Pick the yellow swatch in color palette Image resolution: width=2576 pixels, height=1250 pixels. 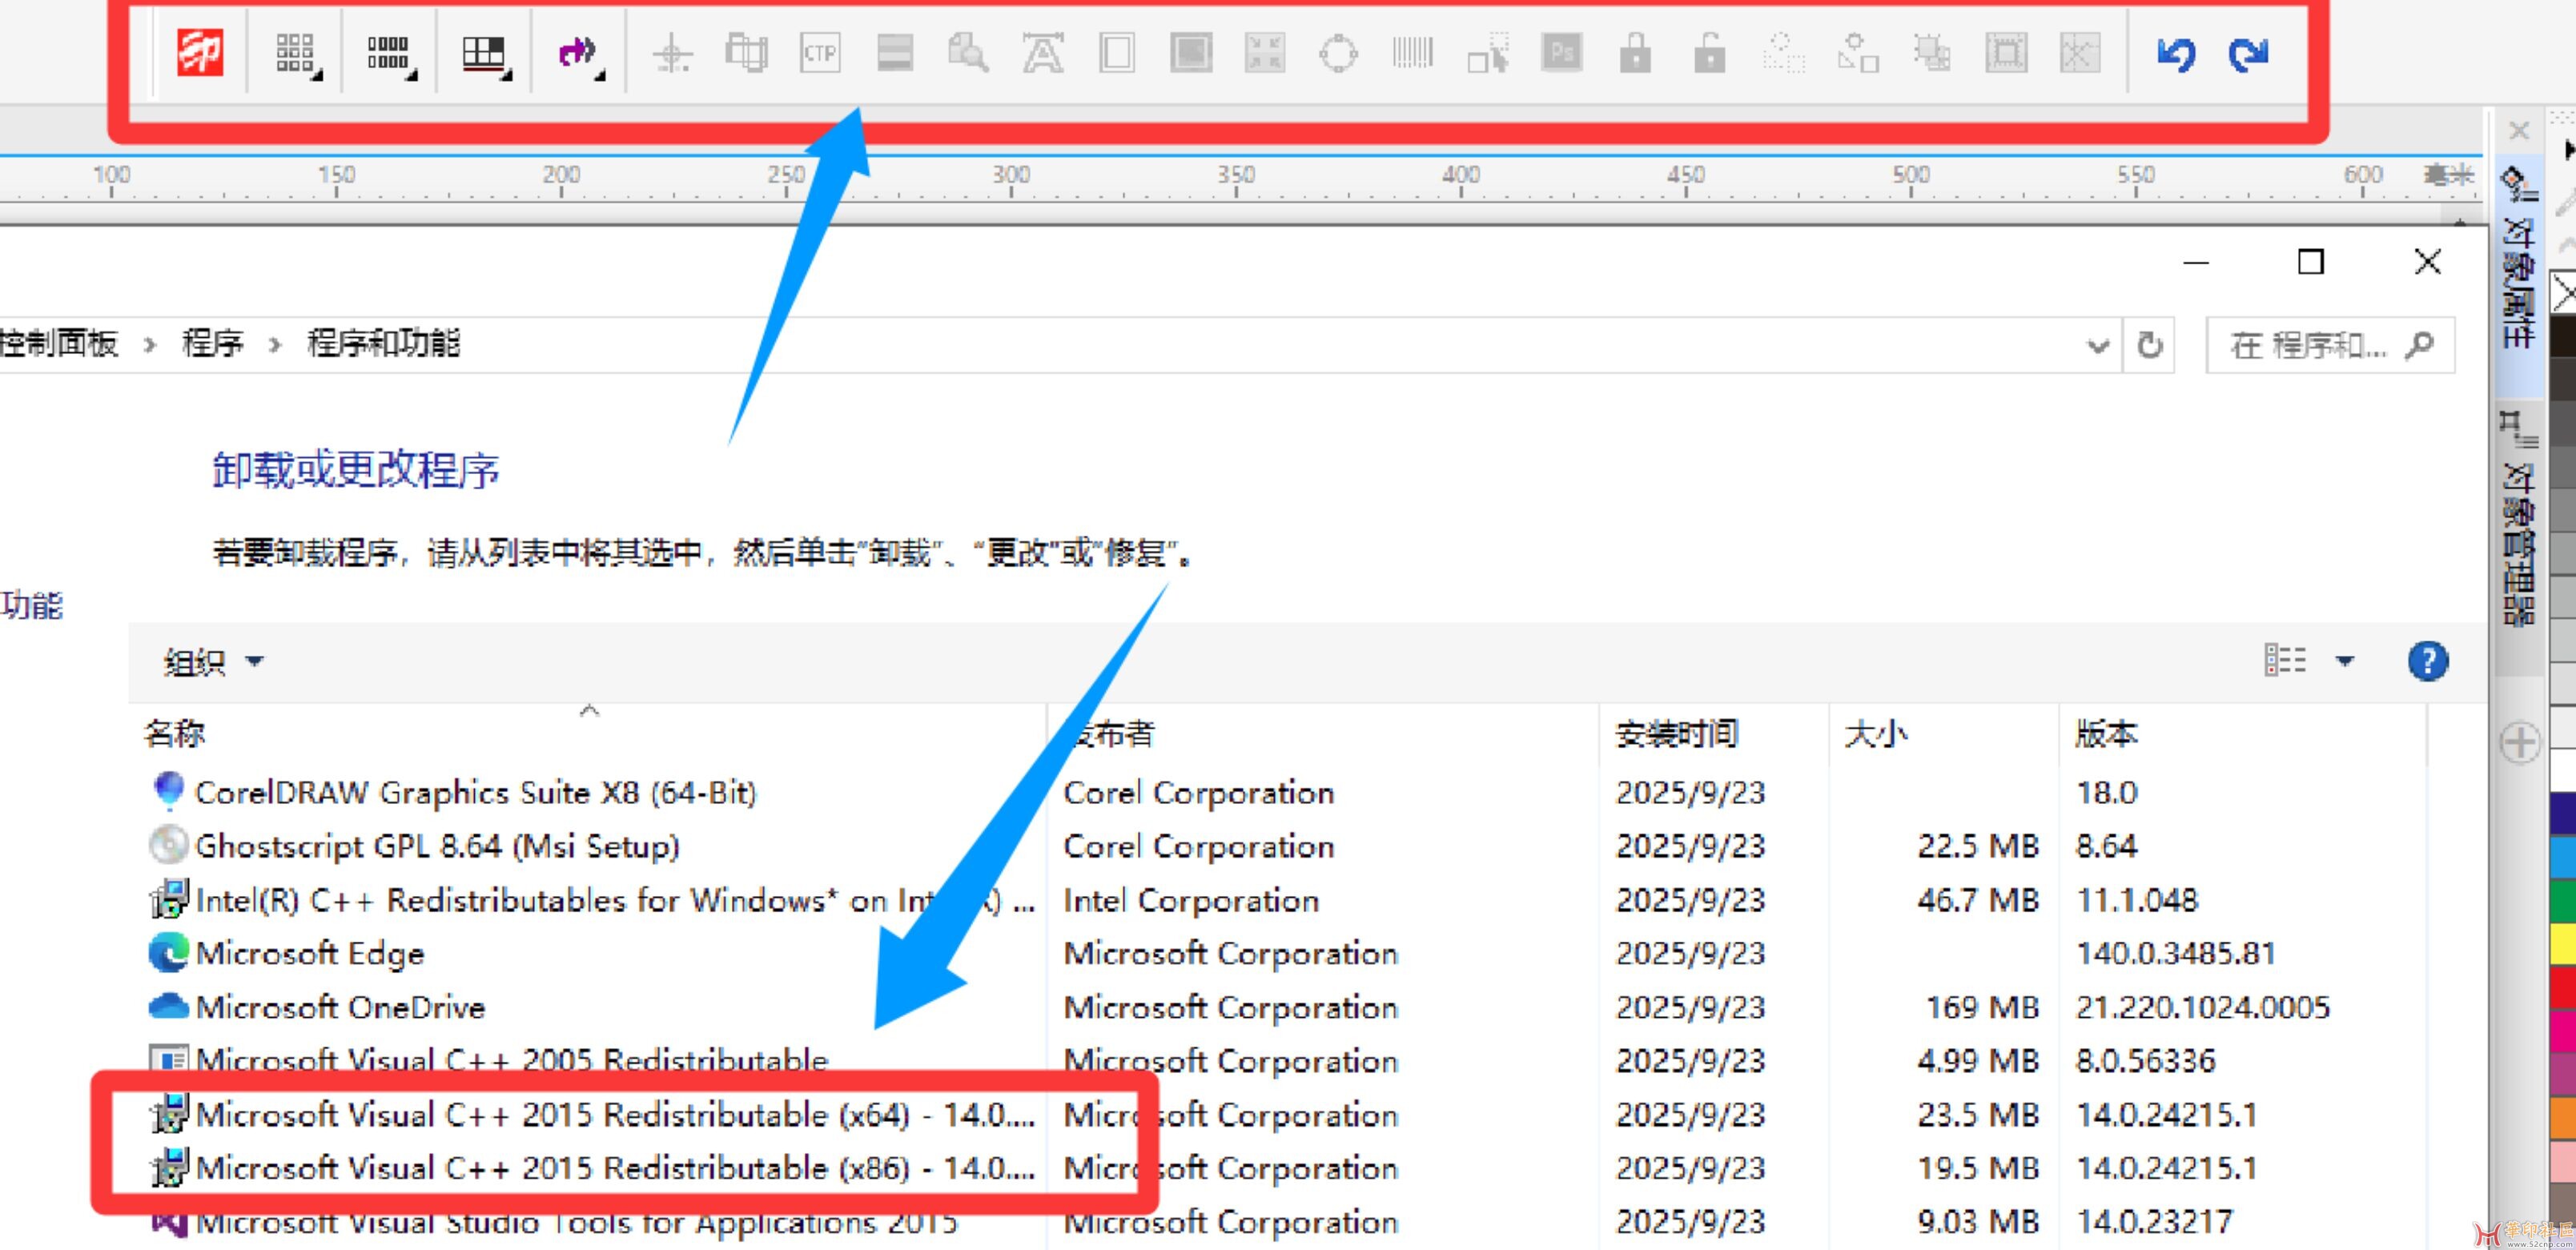pos(2563,944)
